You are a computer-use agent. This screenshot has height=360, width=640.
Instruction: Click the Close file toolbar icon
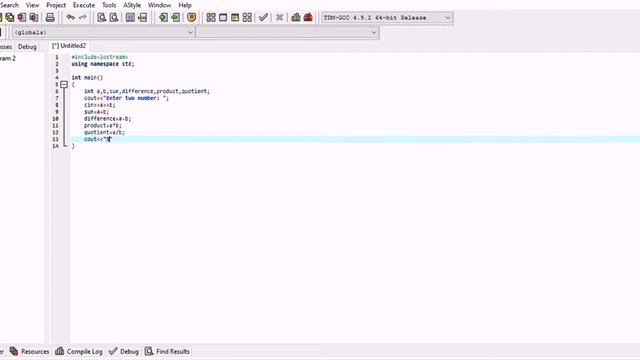click(22, 18)
